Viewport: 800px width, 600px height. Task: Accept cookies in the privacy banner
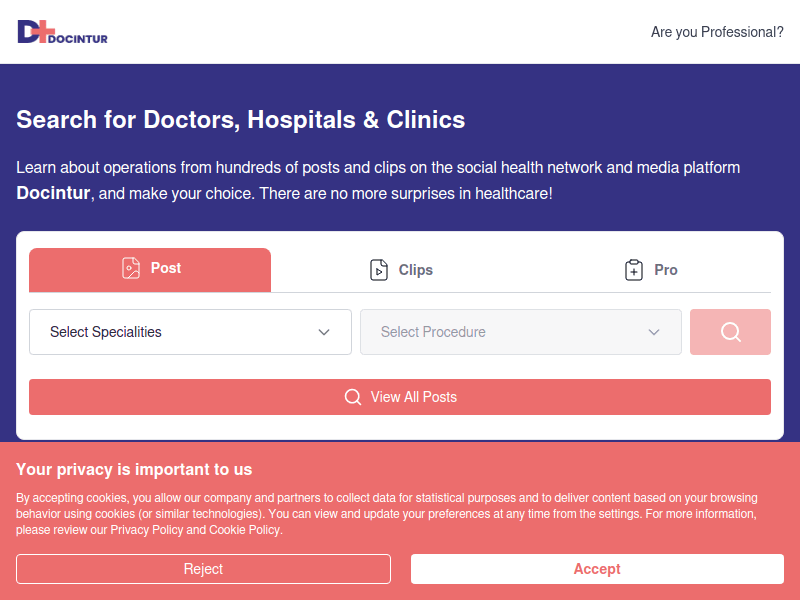[x=597, y=569]
